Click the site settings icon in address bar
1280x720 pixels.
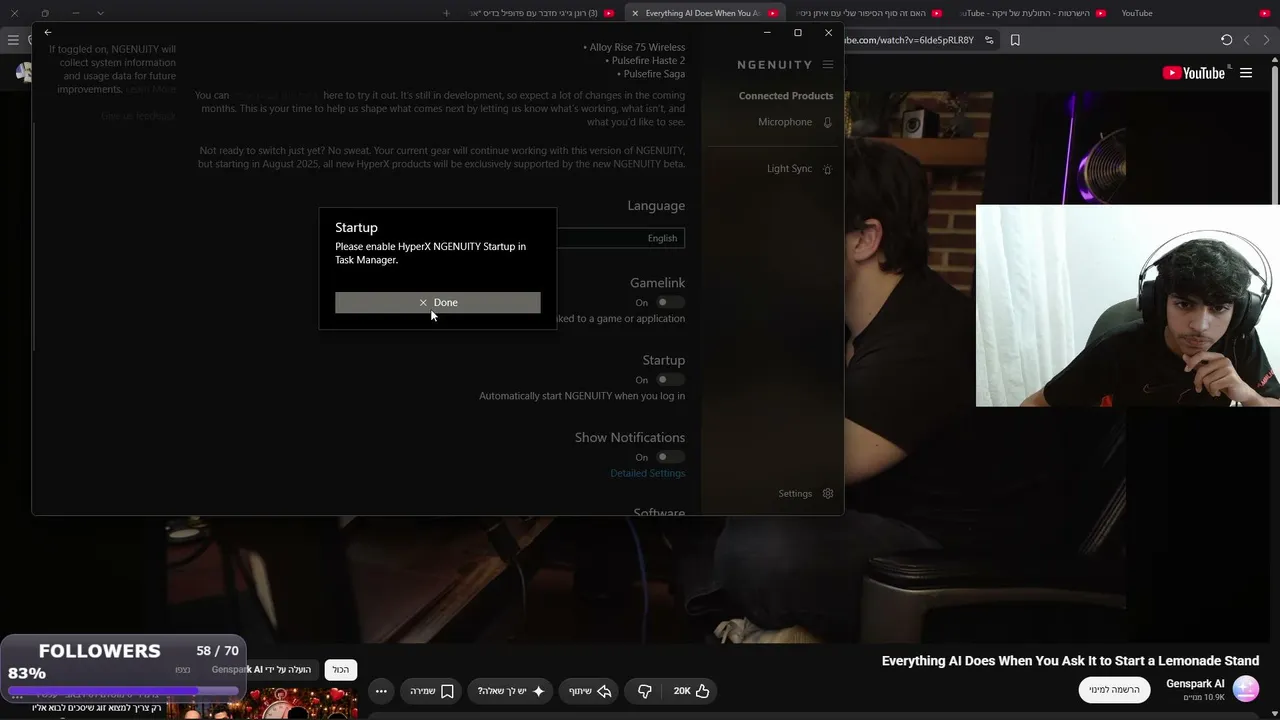coord(989,40)
